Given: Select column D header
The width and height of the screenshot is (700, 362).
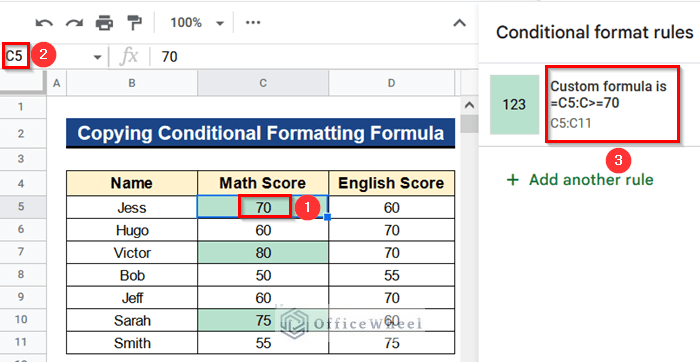Looking at the screenshot, I should tap(392, 83).
